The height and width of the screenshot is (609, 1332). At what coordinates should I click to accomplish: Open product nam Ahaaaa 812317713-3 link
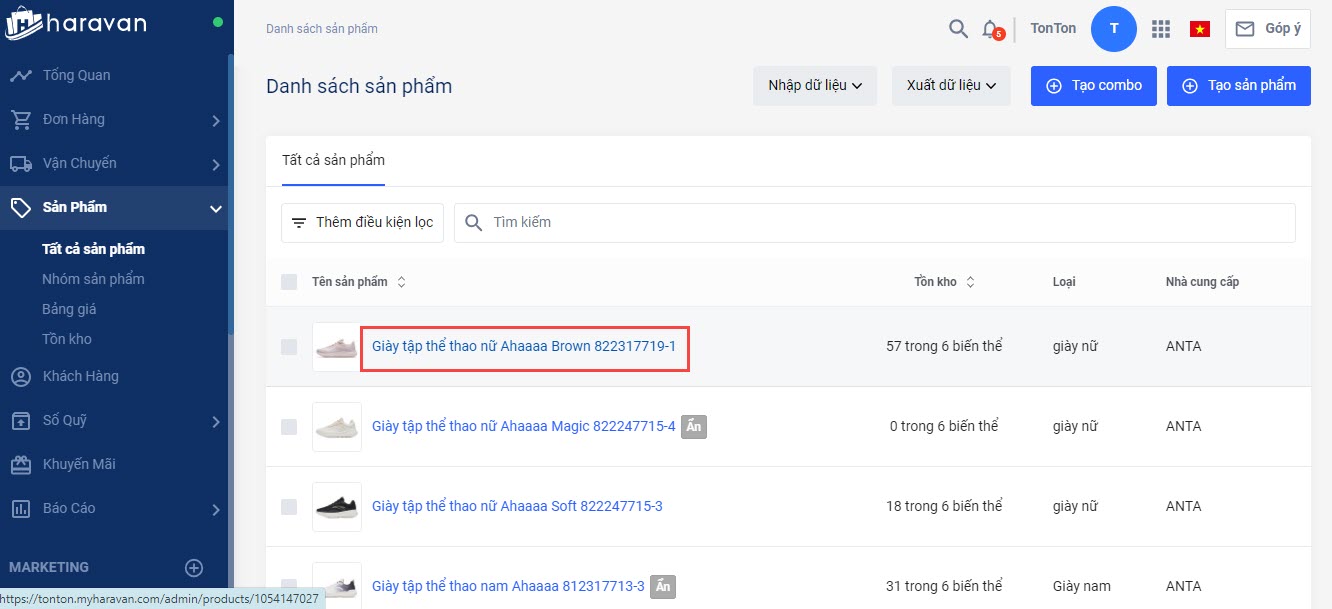508,586
